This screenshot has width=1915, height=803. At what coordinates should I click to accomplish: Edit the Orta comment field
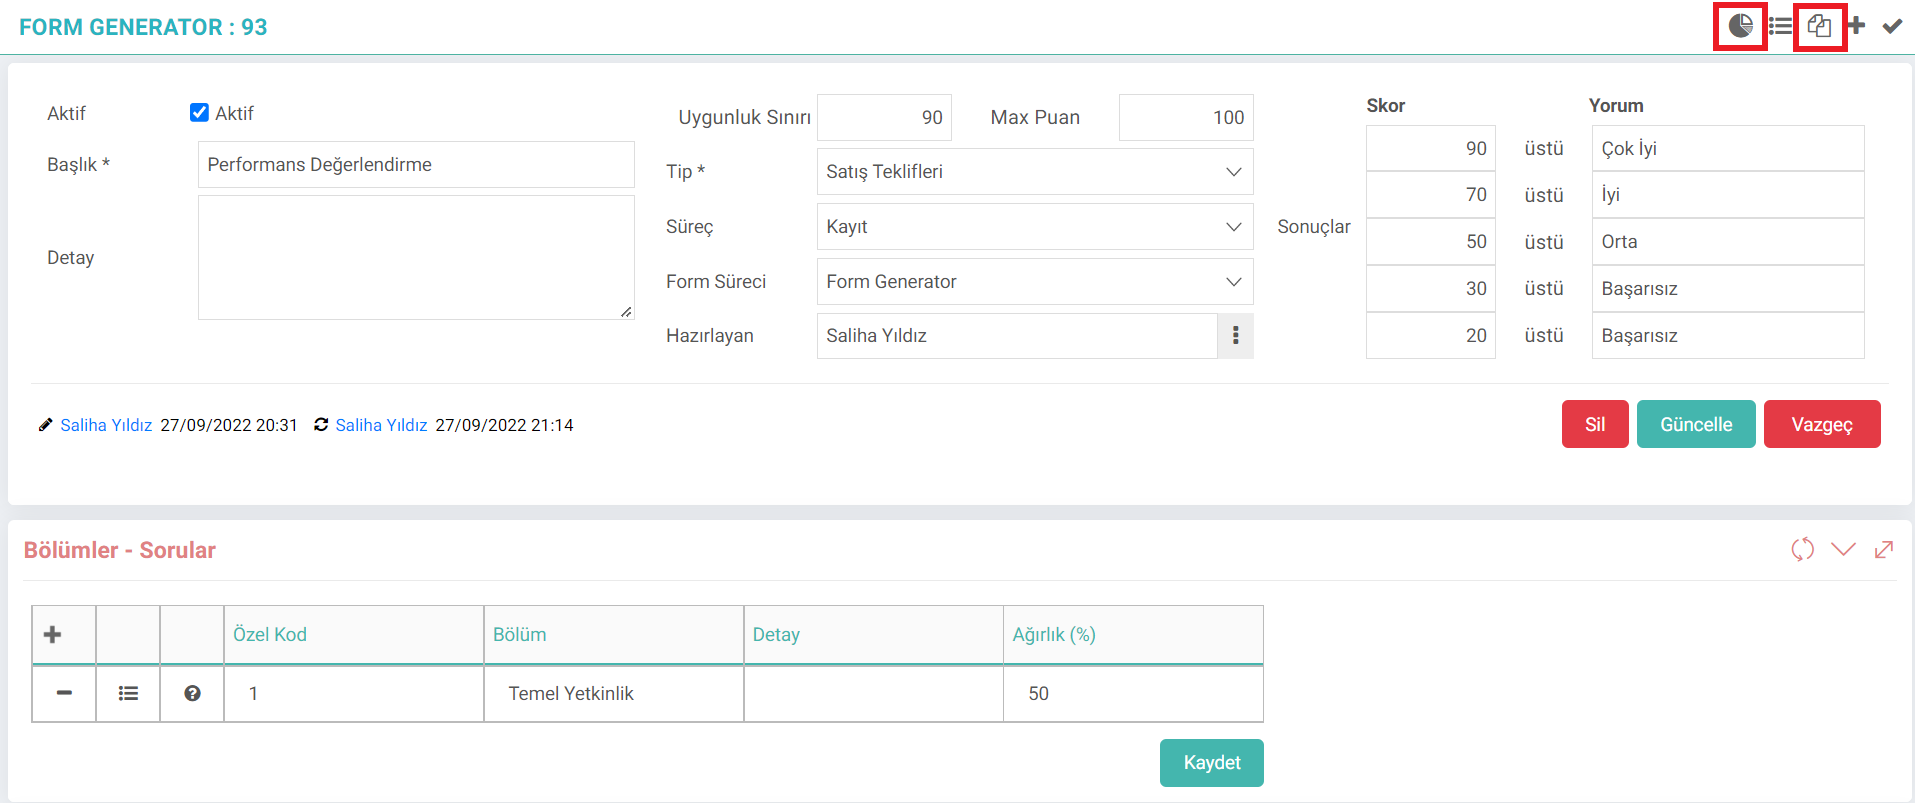pyautogui.click(x=1728, y=242)
